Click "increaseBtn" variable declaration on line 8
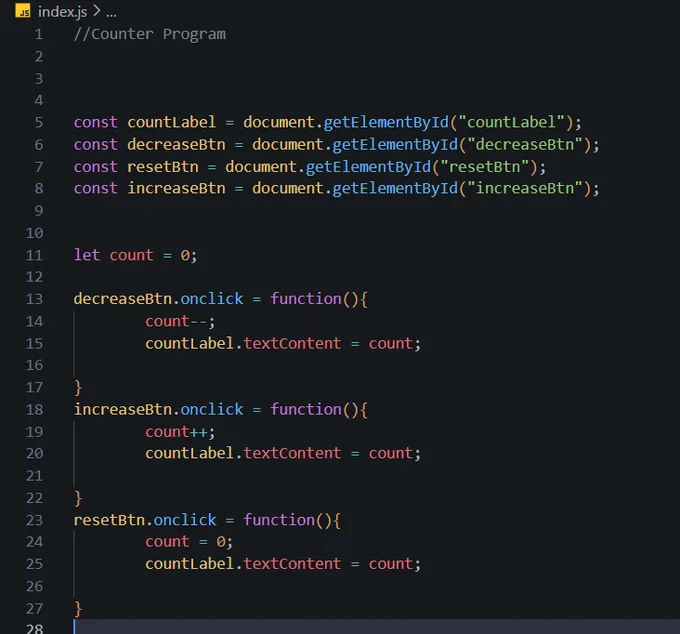The height and width of the screenshot is (634, 680). coord(177,189)
